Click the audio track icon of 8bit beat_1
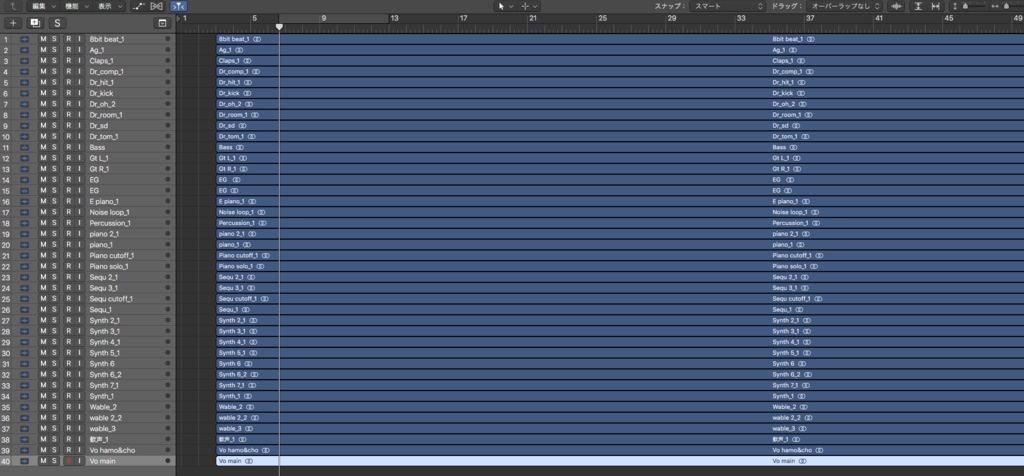The height and width of the screenshot is (476, 1024). pos(24,39)
